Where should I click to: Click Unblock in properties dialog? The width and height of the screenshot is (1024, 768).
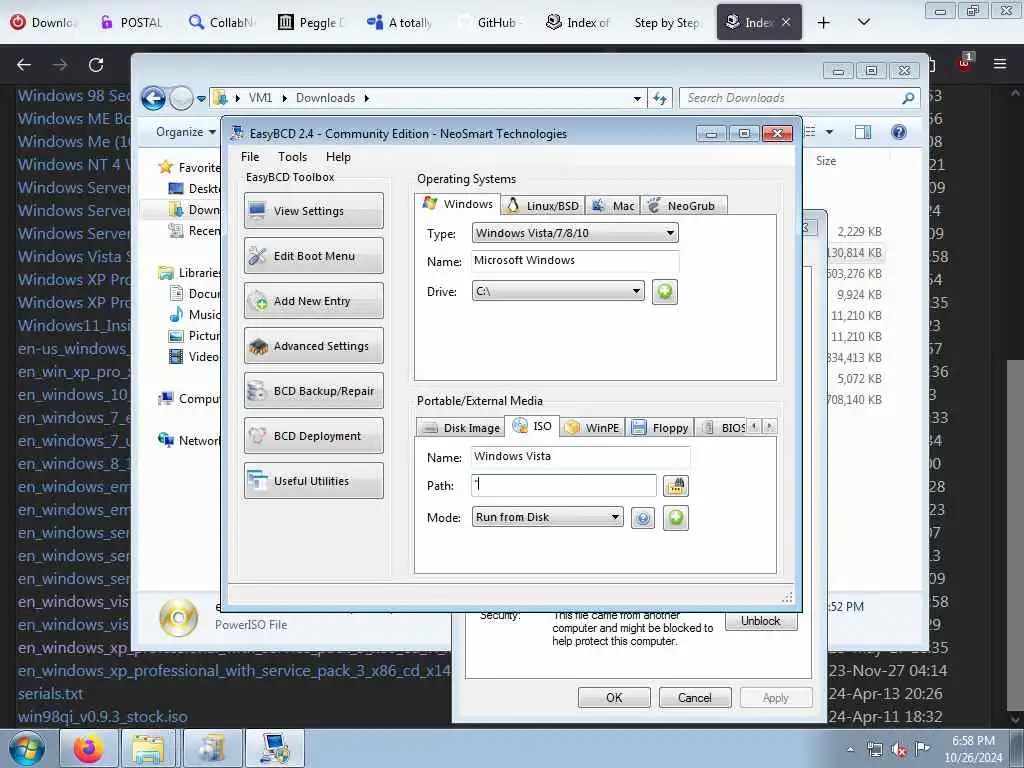[761, 621]
